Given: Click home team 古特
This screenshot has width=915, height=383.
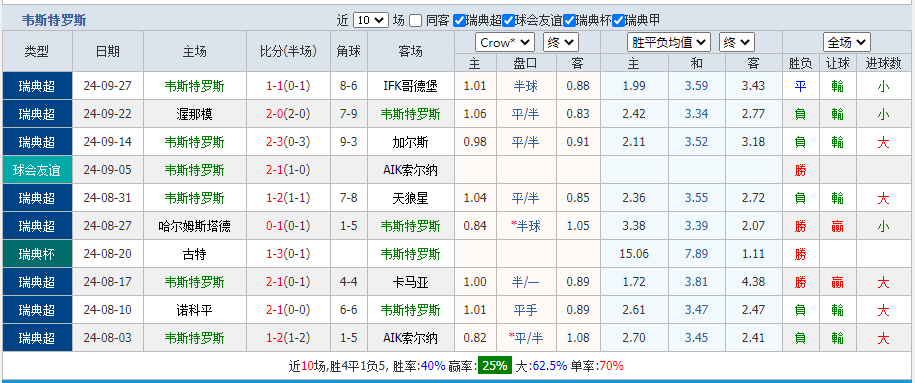Looking at the screenshot, I should pyautogui.click(x=194, y=254).
